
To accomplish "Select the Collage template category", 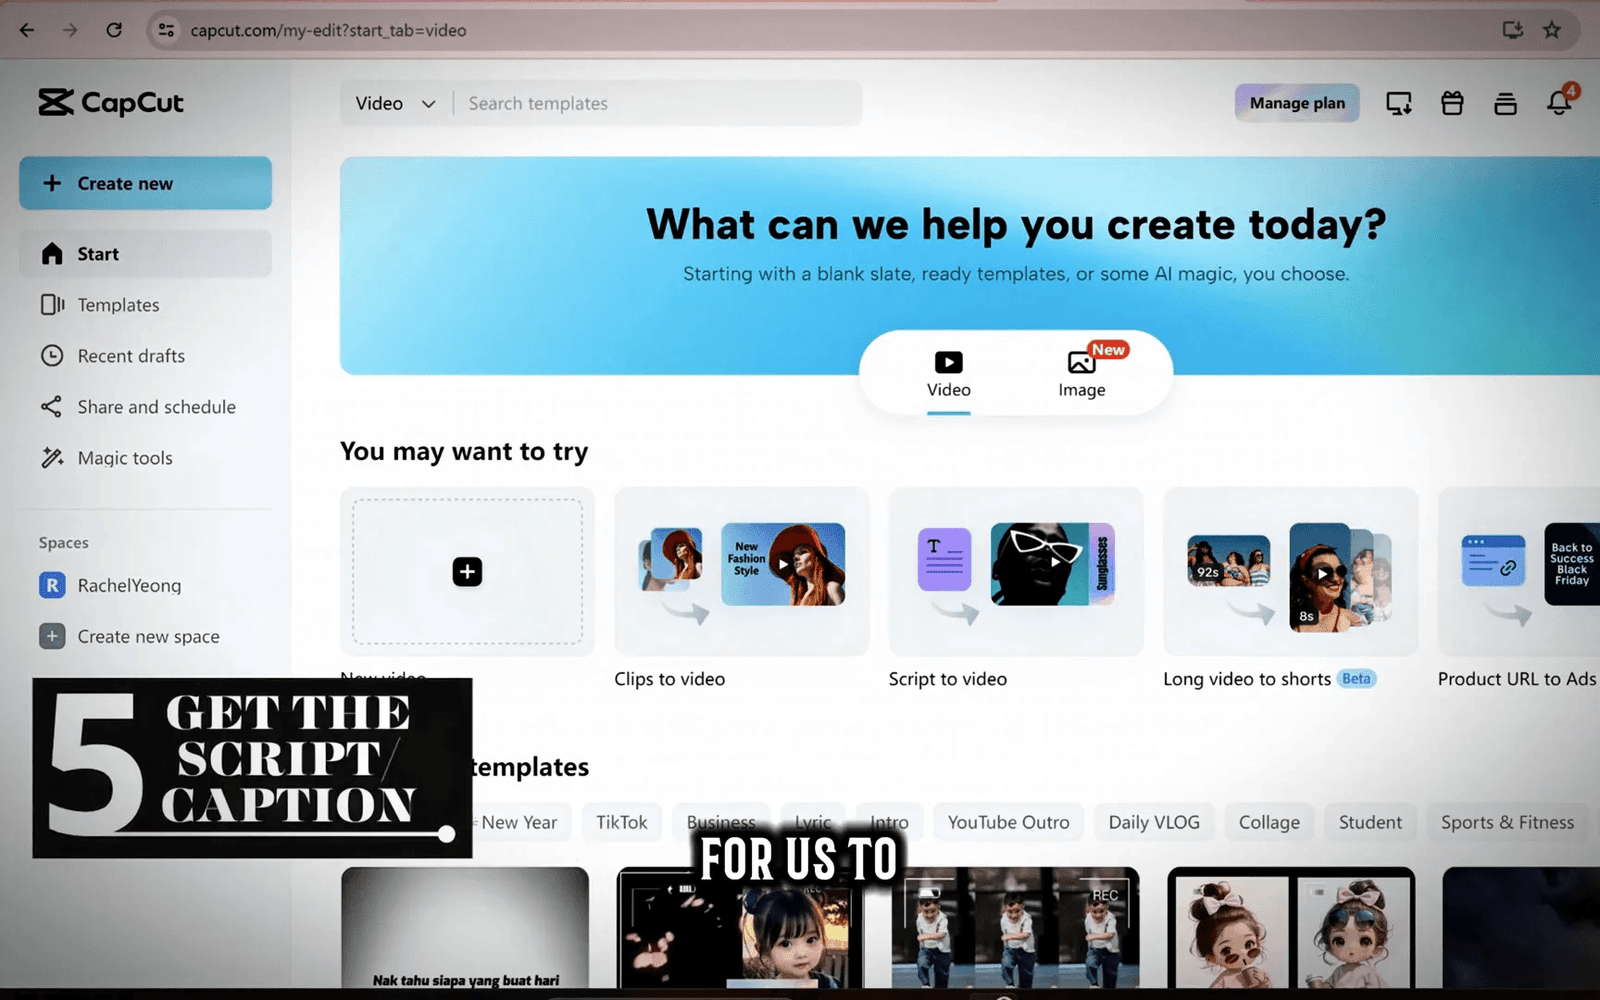I will tap(1269, 822).
